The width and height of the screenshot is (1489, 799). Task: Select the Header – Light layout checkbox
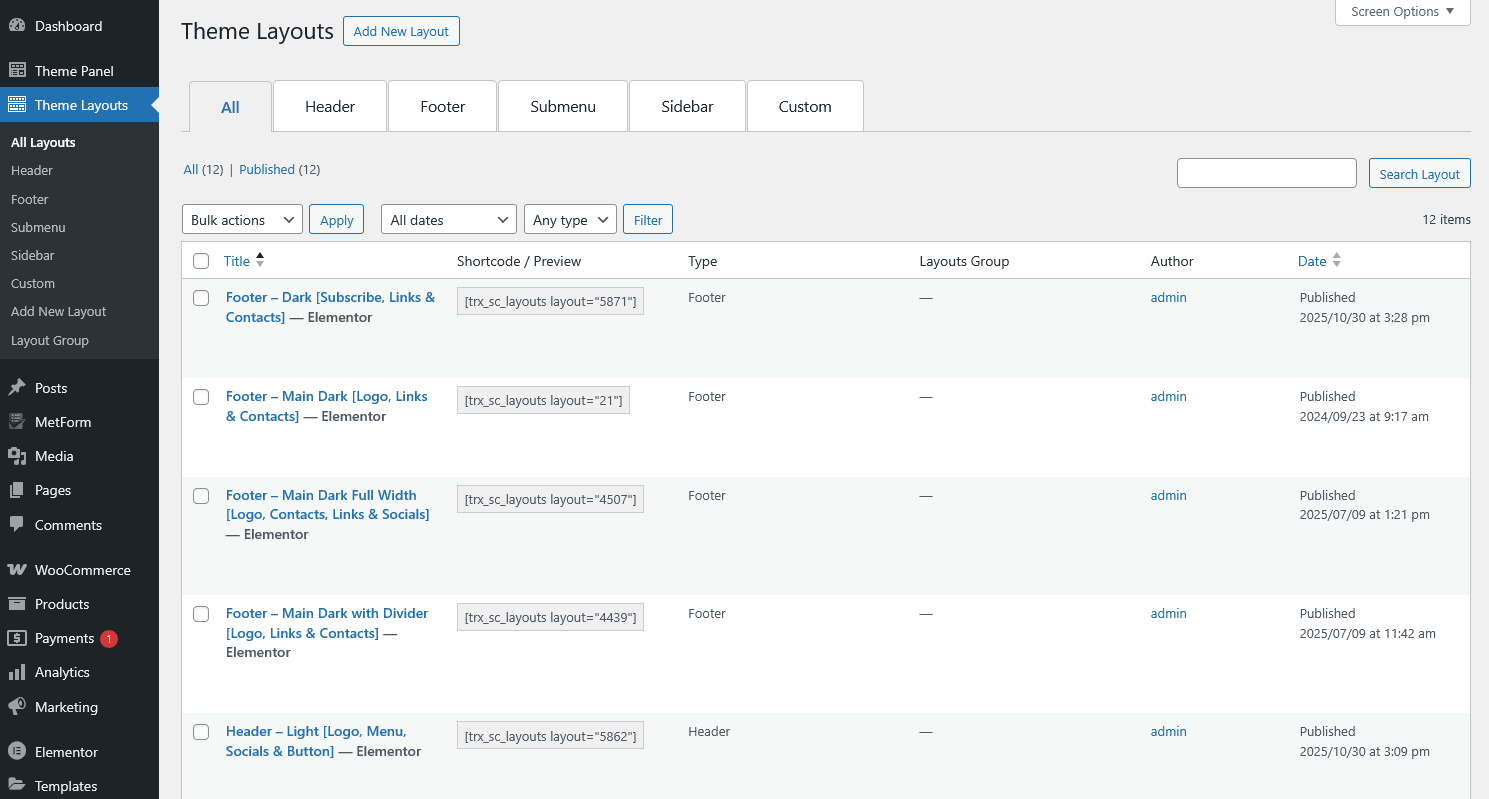[x=201, y=732]
